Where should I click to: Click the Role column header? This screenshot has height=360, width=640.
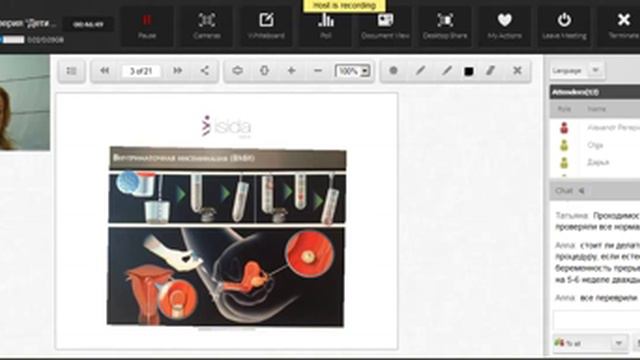click(564, 109)
